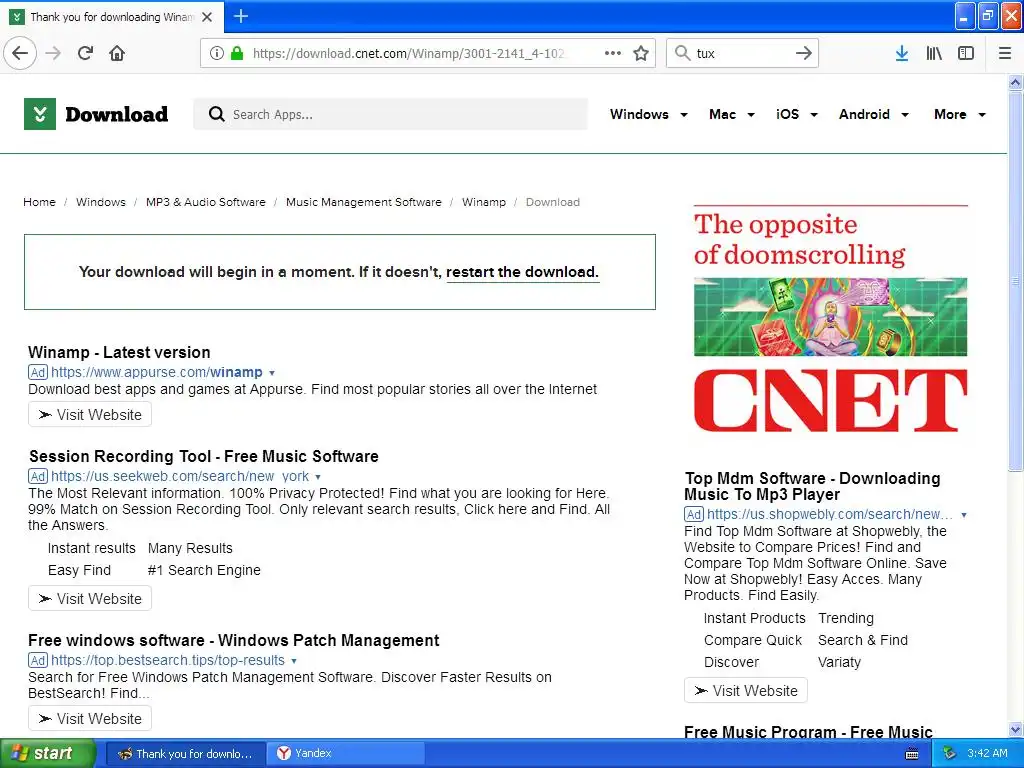The image size is (1024, 768).
Task: Expand the Android dropdown menu
Action: (874, 114)
